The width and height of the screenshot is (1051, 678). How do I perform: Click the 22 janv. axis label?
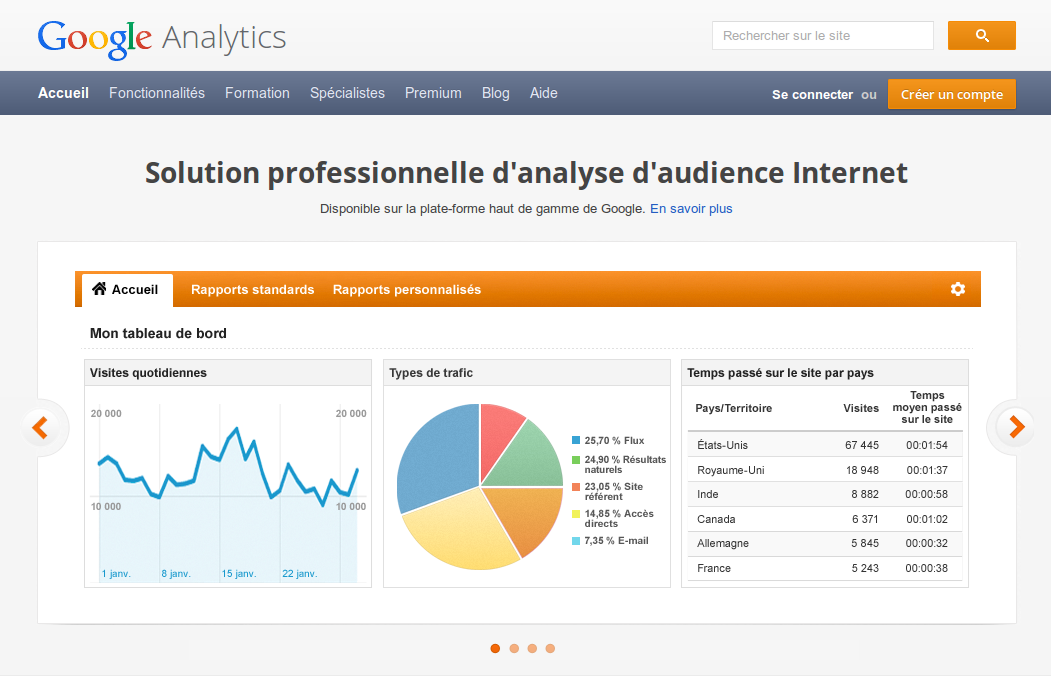[x=300, y=573]
